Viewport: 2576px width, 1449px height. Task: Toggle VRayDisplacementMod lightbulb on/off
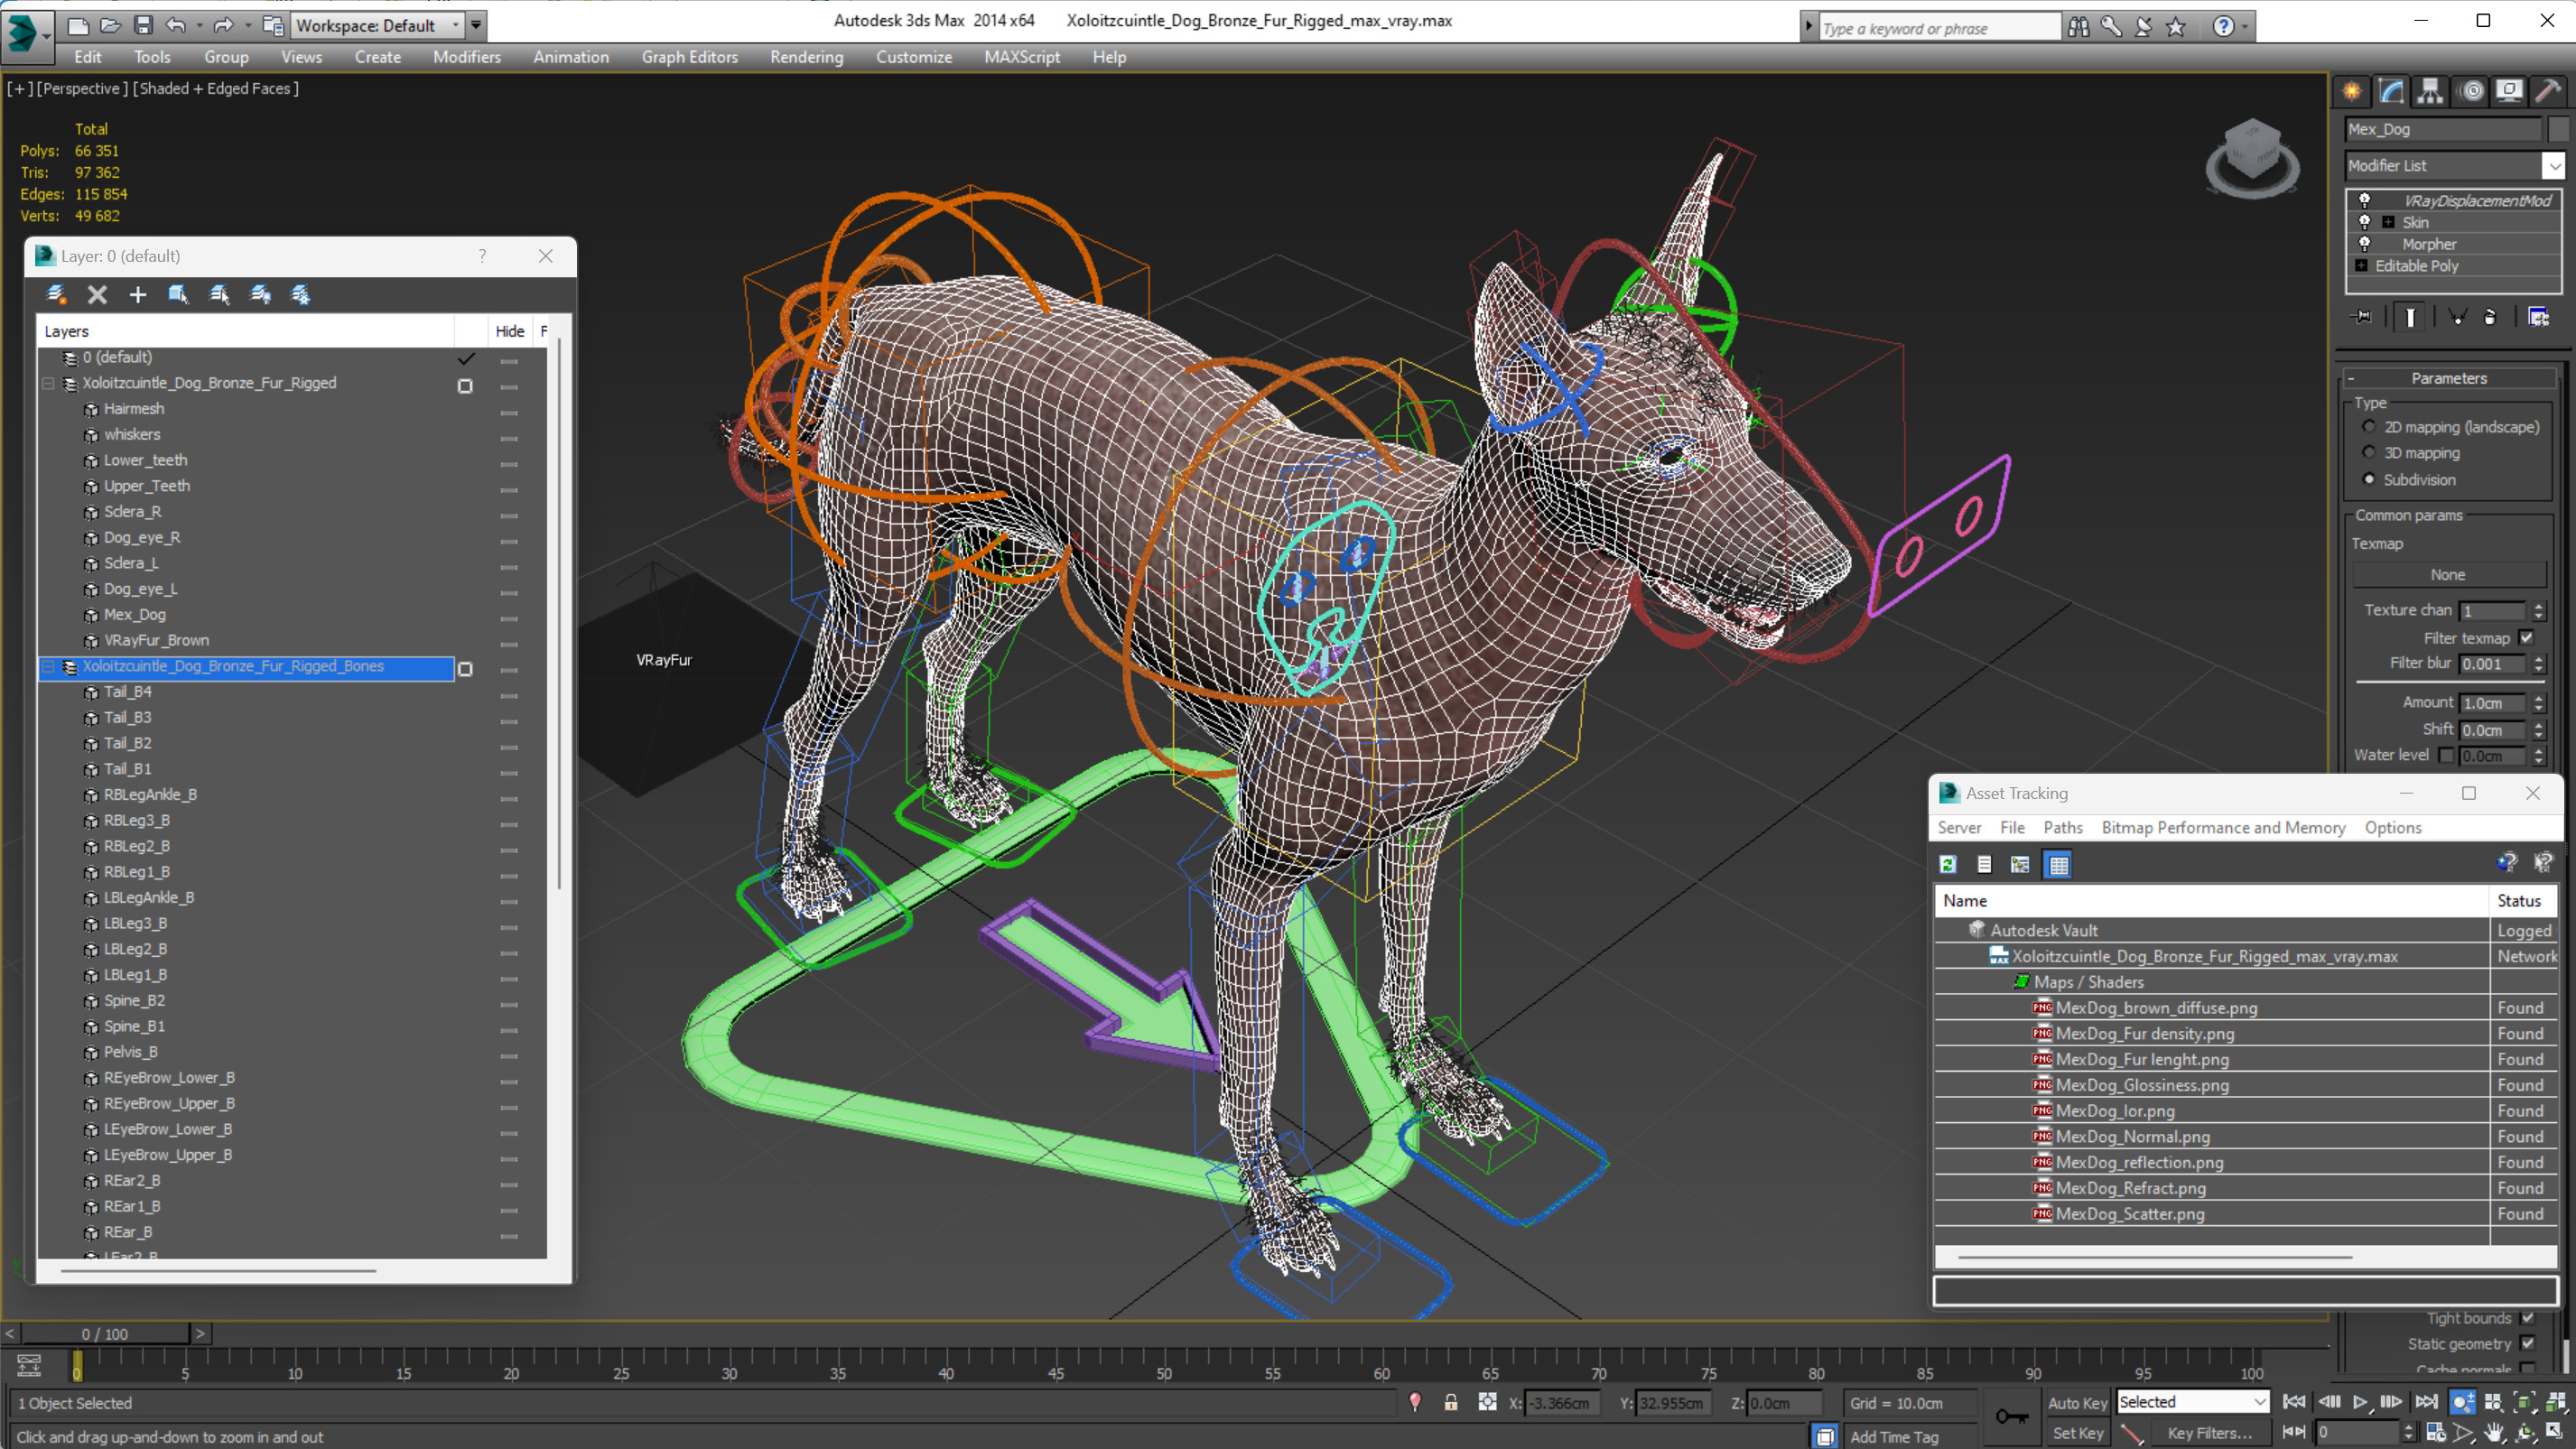[x=2364, y=200]
